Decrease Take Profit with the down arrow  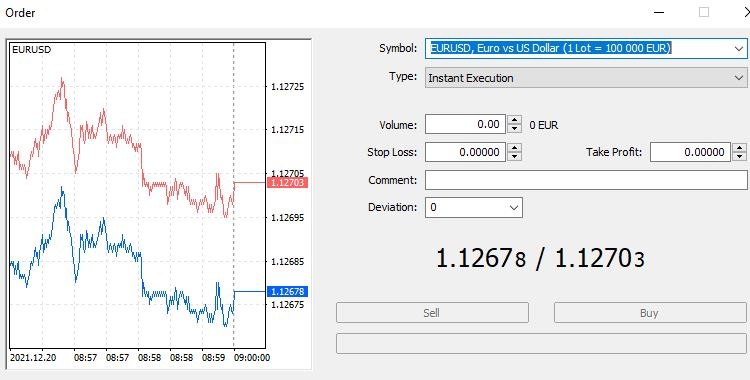[739, 156]
